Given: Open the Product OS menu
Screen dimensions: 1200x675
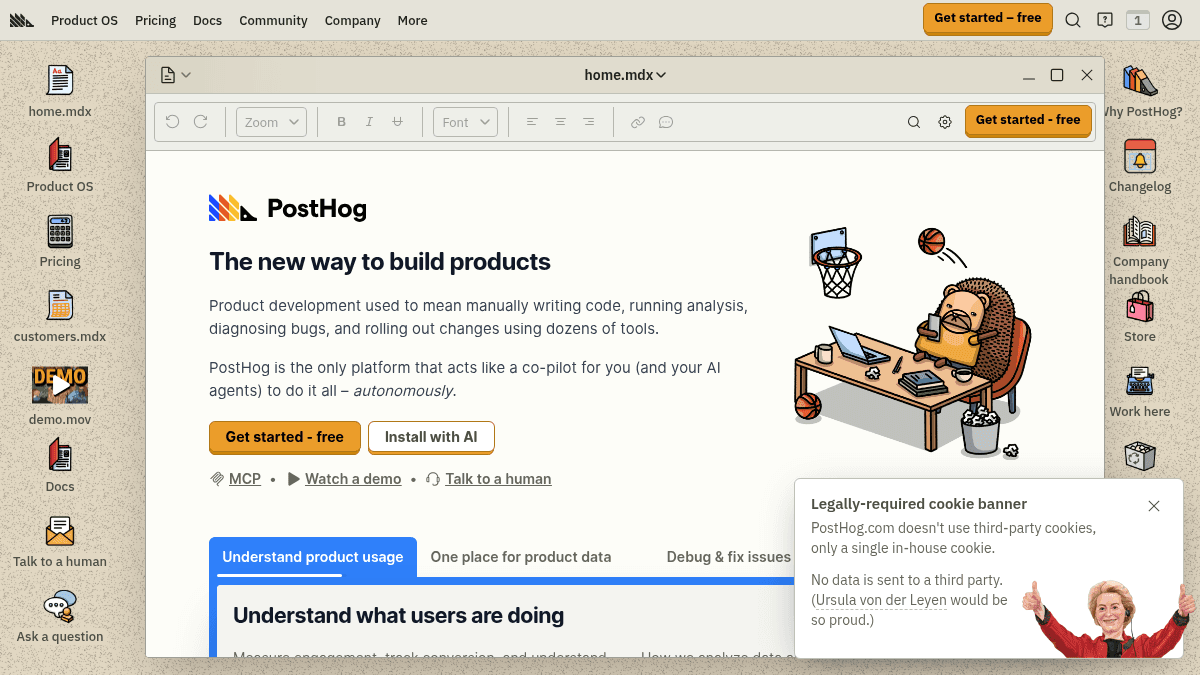Looking at the screenshot, I should tap(84, 20).
